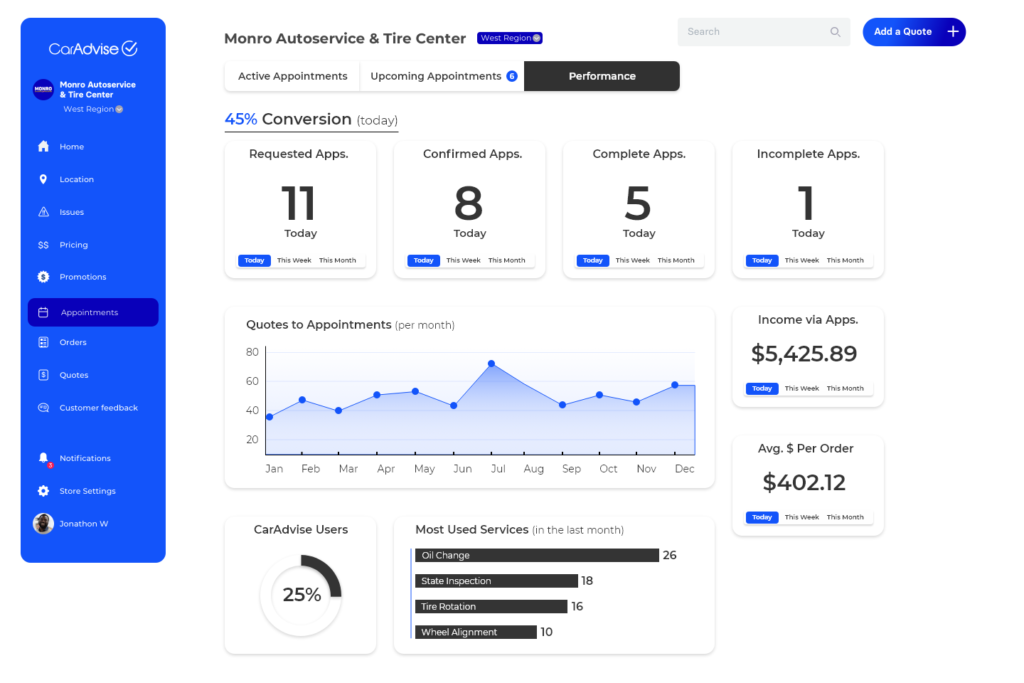Click the CarAdvise logo in the sidebar

[93, 48]
